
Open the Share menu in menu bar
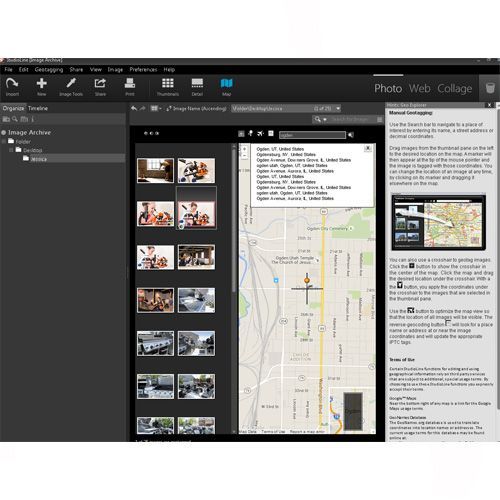pos(76,69)
